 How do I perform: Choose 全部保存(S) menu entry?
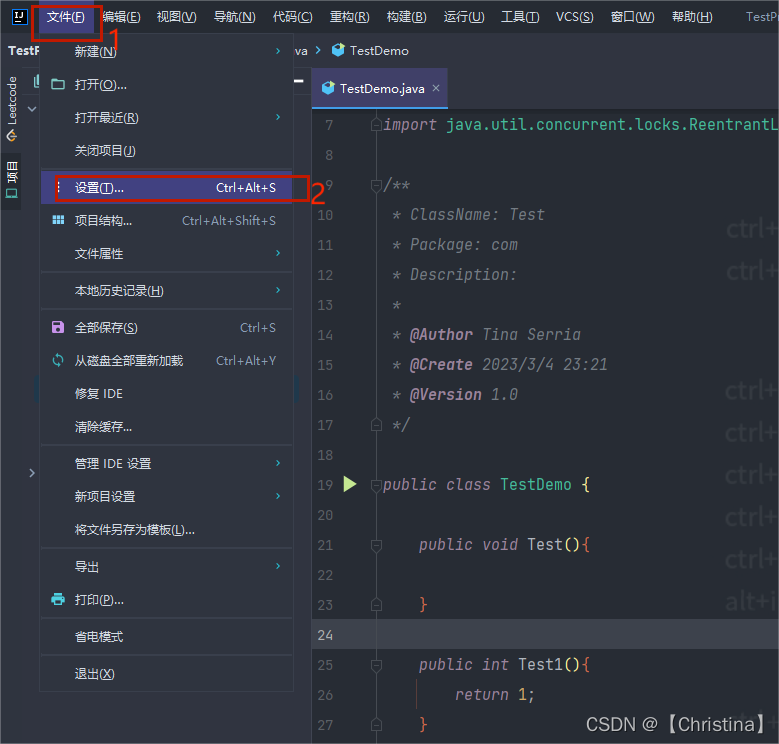pyautogui.click(x=166, y=327)
